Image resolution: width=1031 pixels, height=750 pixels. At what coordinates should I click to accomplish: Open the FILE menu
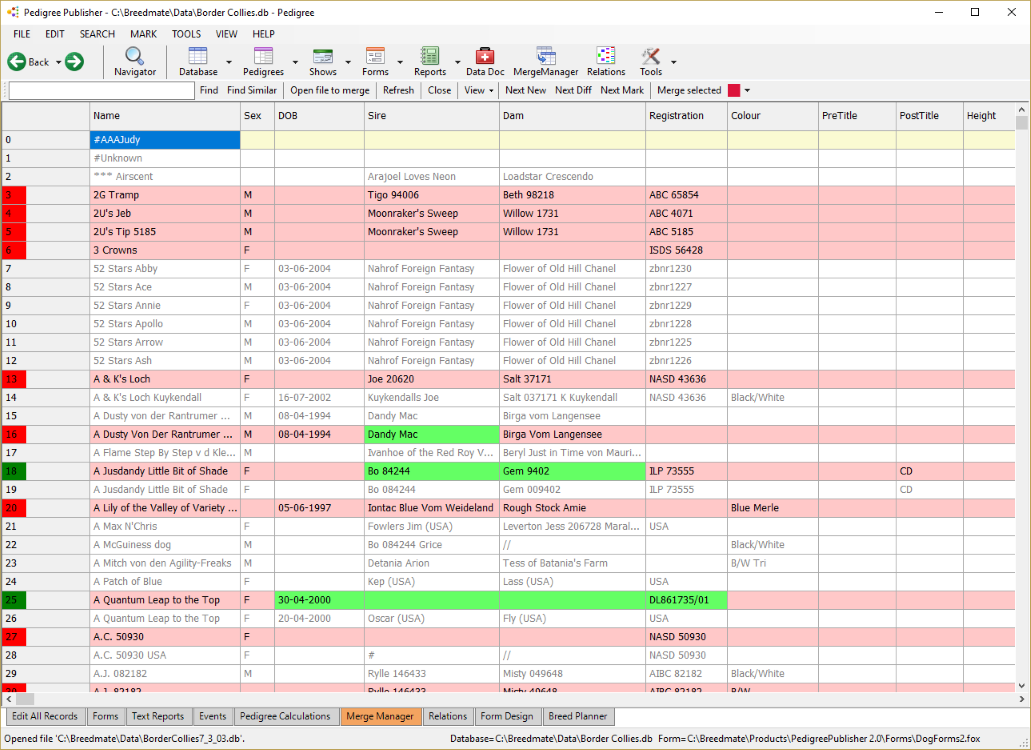coord(22,34)
